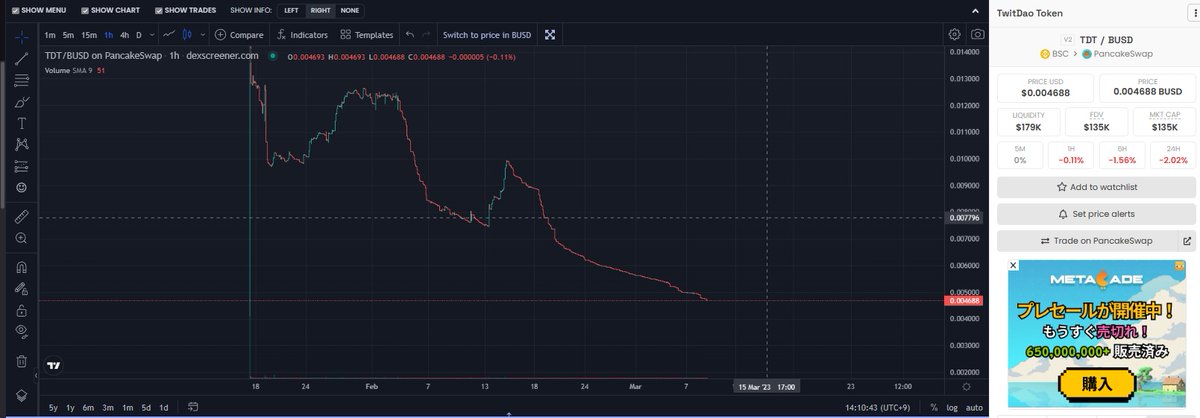The width and height of the screenshot is (1200, 418).
Task: Set the range to 6m
Action: pyautogui.click(x=89, y=407)
